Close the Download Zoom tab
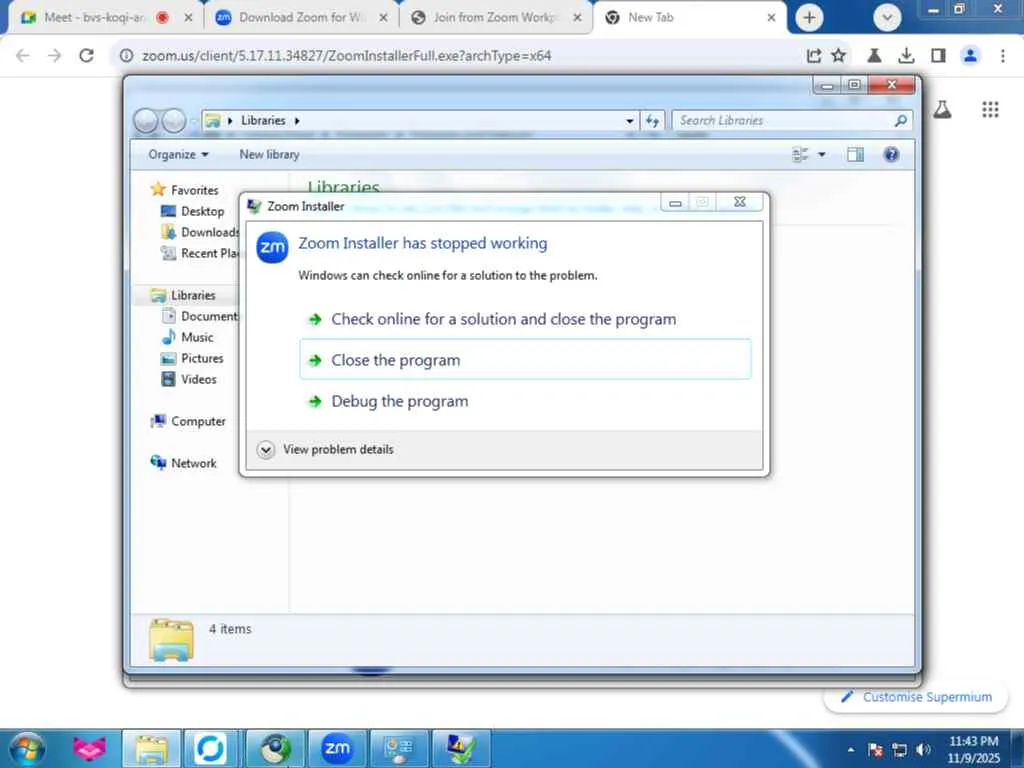This screenshot has height=768, width=1024. coord(383,18)
